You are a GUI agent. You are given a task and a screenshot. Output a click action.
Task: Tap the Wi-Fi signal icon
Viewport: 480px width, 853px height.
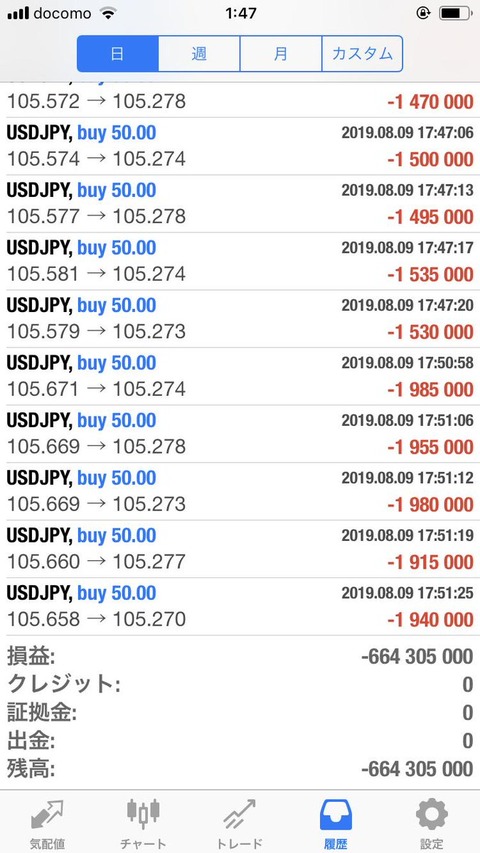point(109,14)
